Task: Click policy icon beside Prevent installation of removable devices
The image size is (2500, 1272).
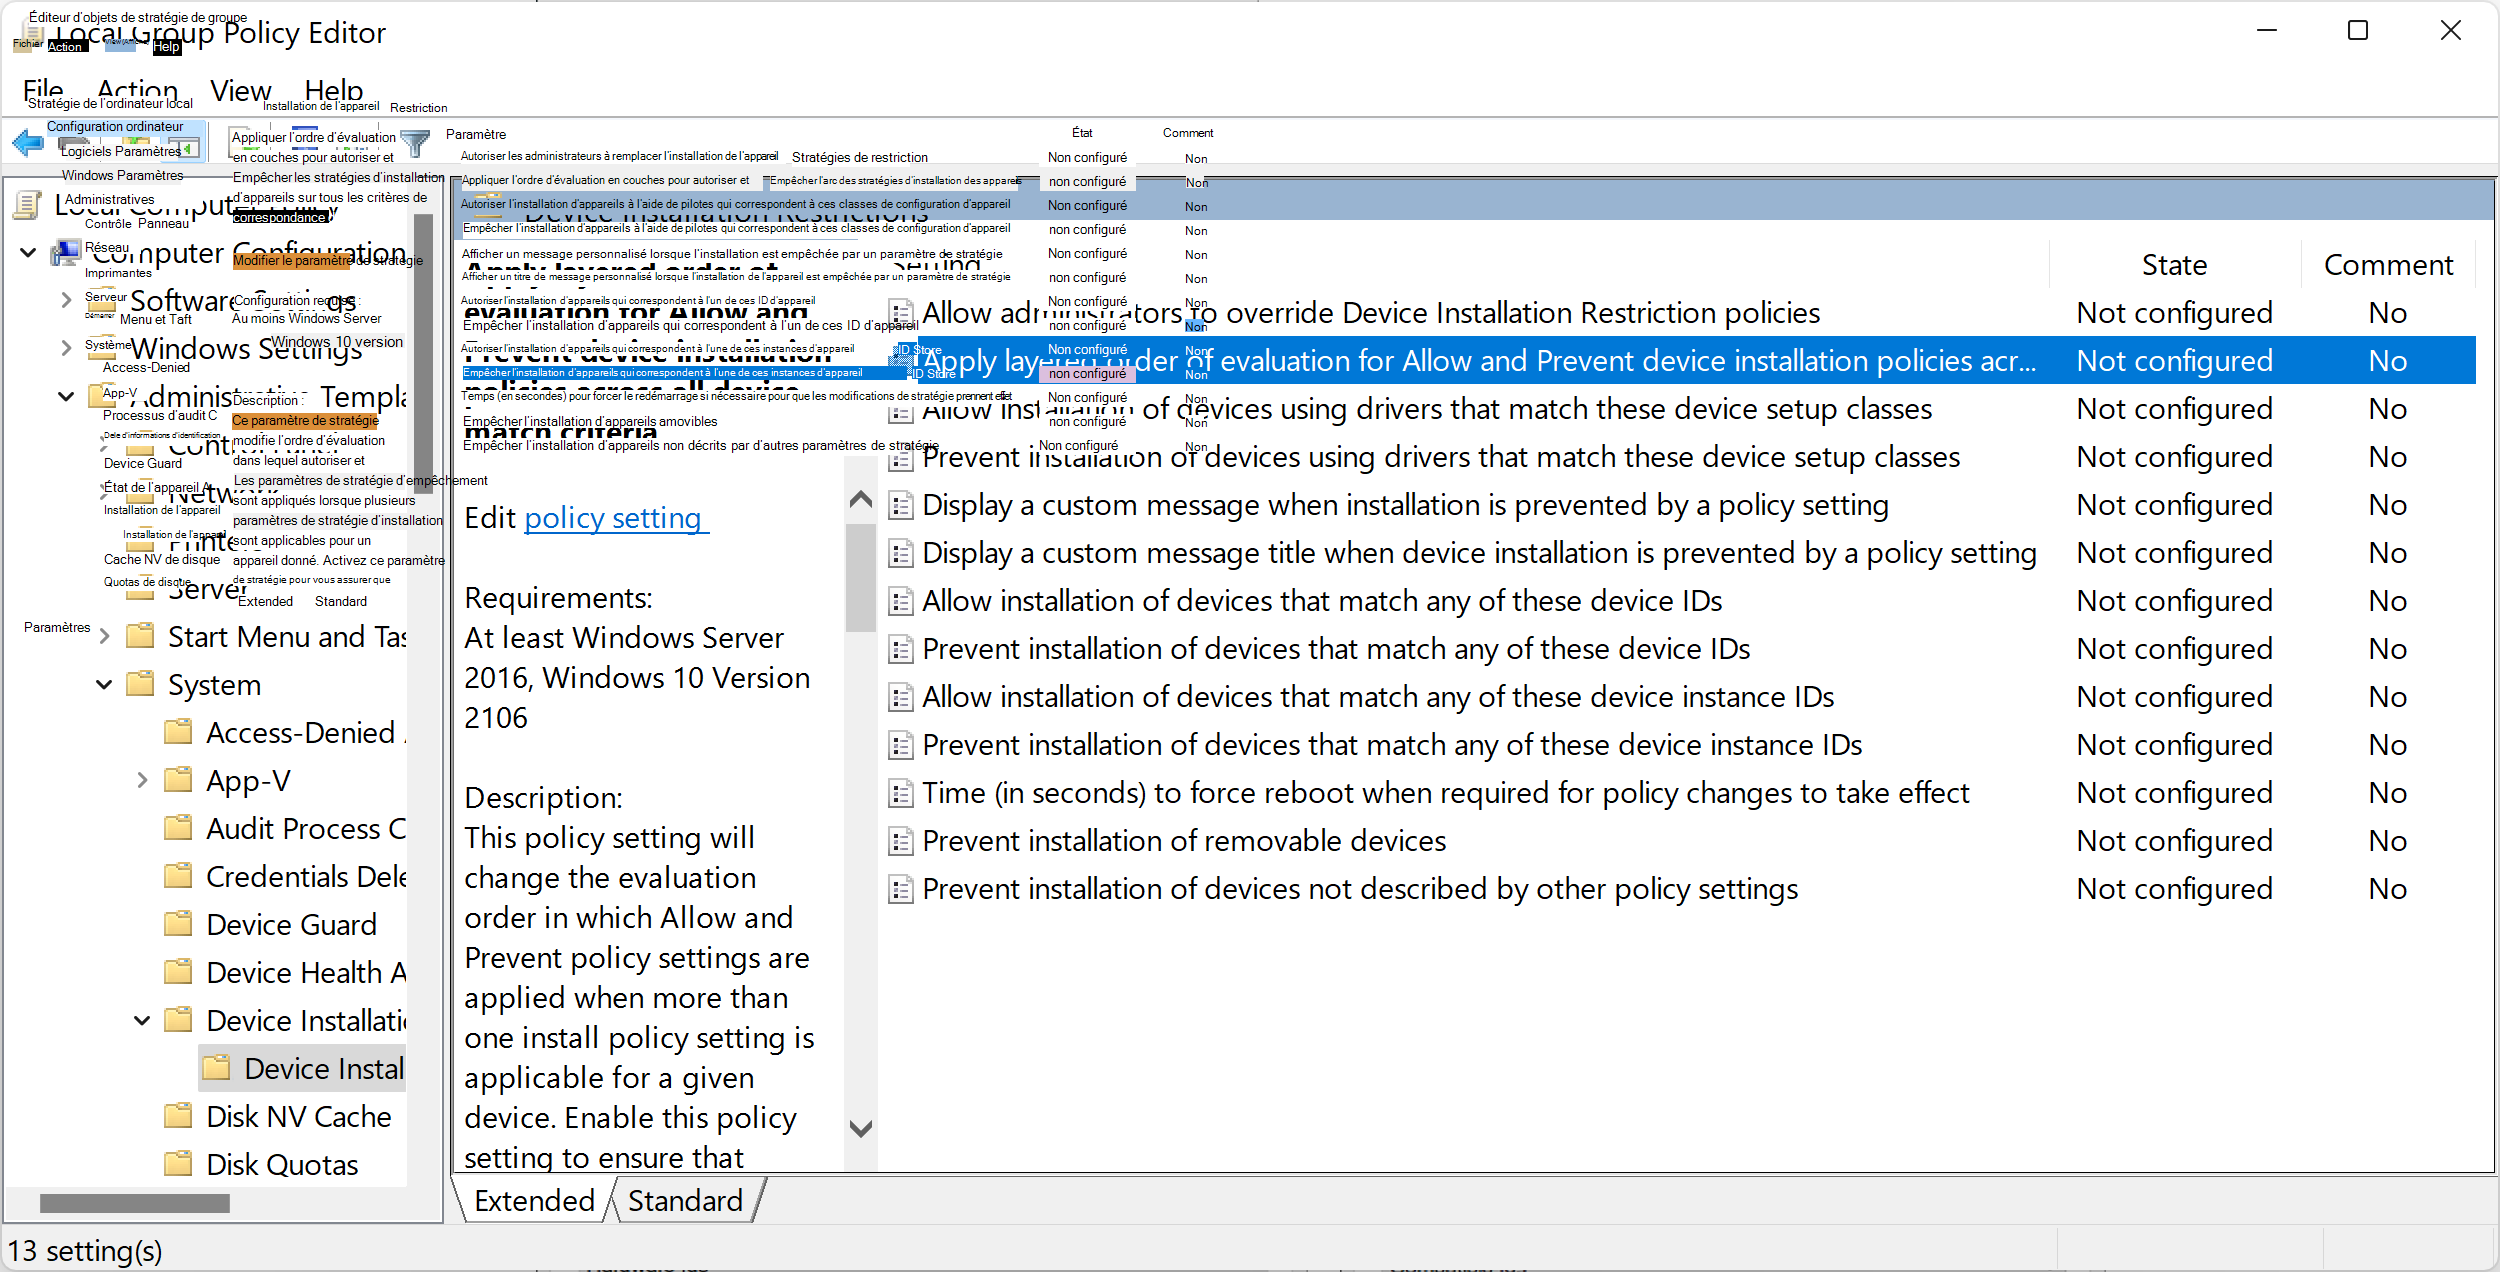Action: tap(901, 842)
